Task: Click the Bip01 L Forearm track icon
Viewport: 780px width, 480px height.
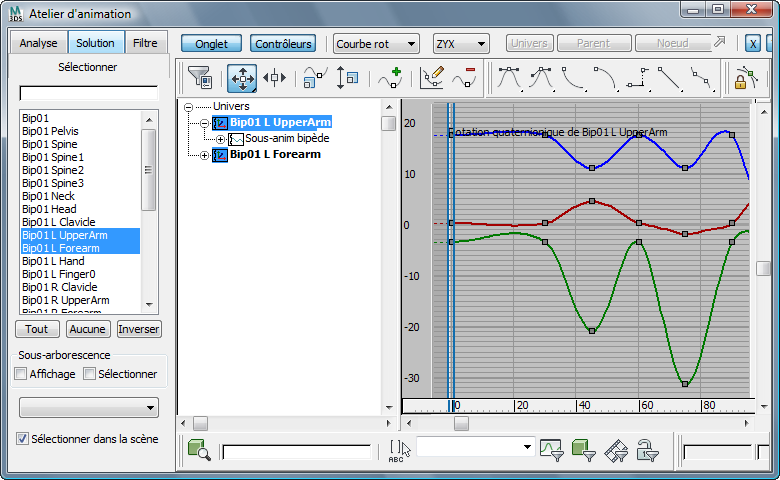Action: pos(220,155)
